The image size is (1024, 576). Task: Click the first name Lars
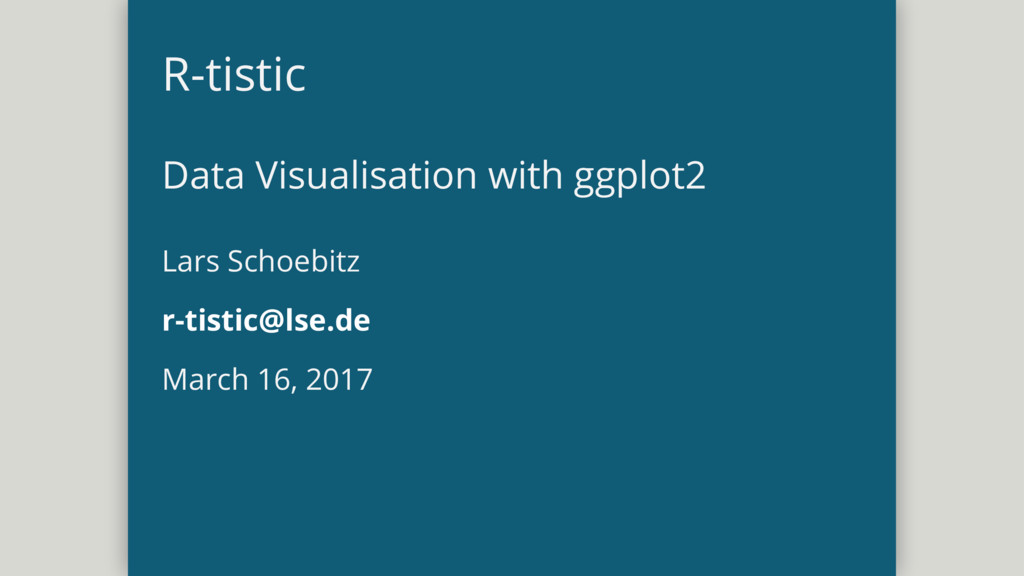[x=190, y=261]
